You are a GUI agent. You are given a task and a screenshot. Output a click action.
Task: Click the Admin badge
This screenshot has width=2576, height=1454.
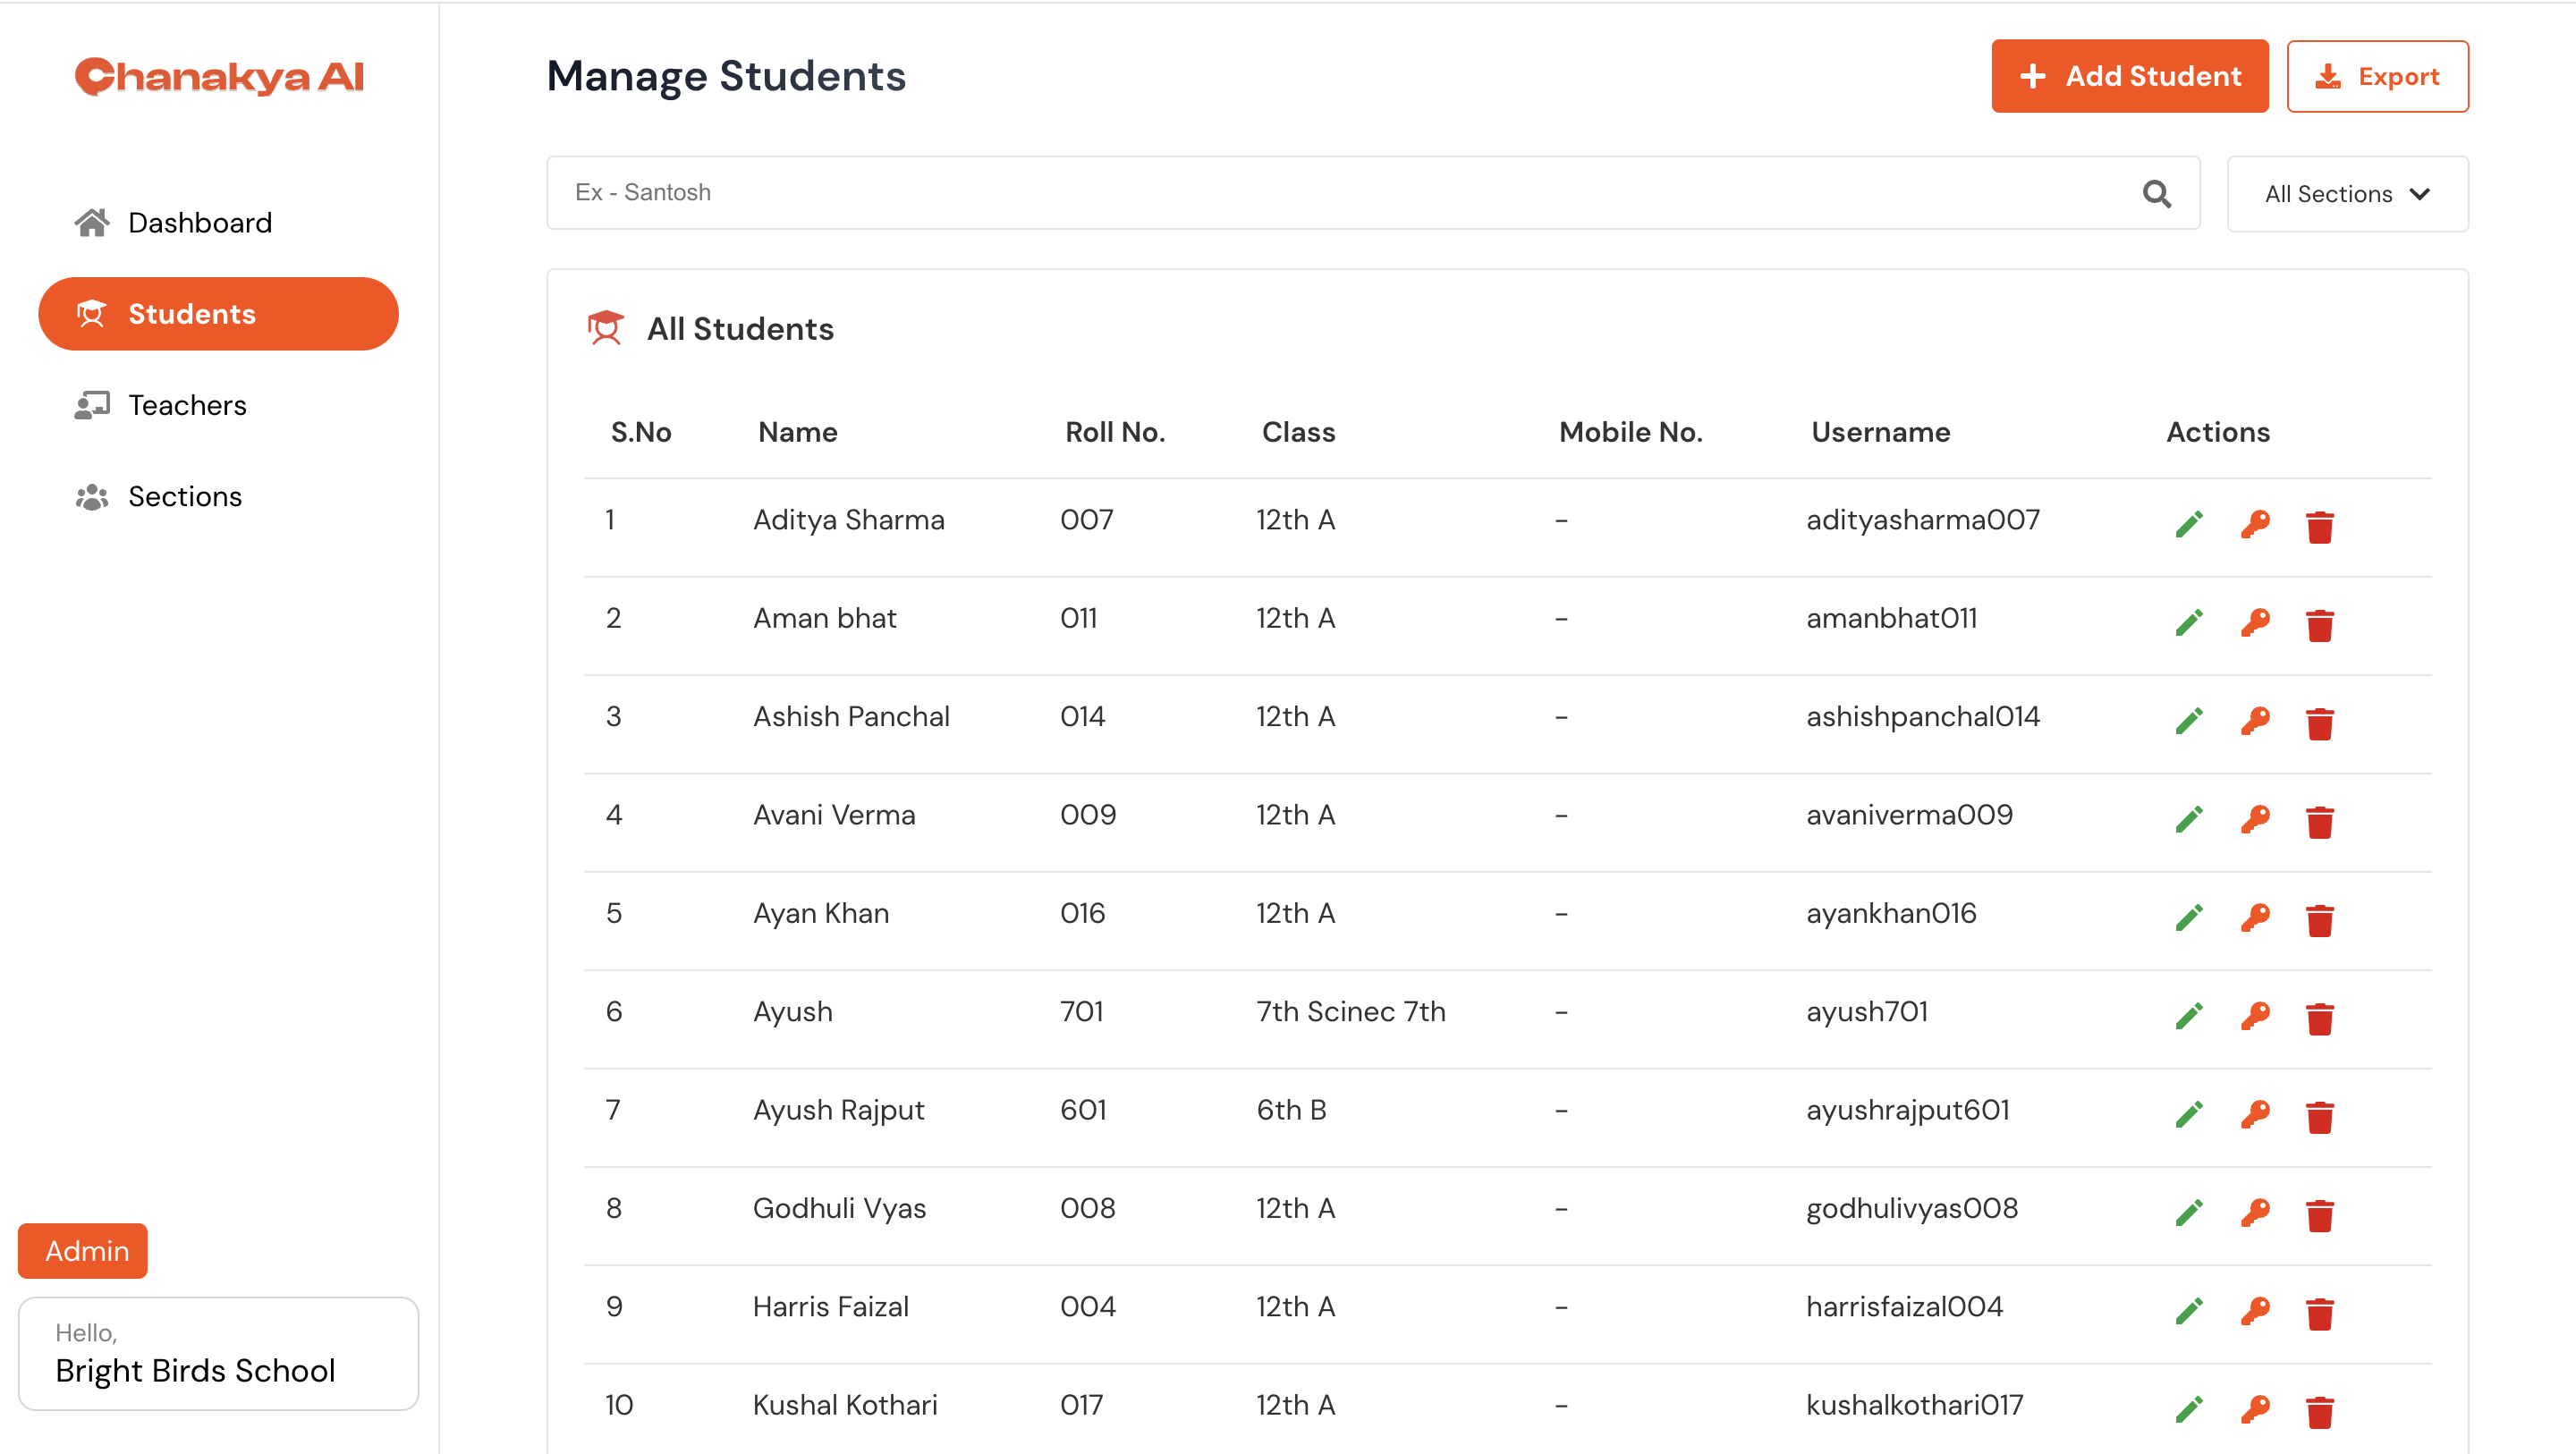(83, 1250)
